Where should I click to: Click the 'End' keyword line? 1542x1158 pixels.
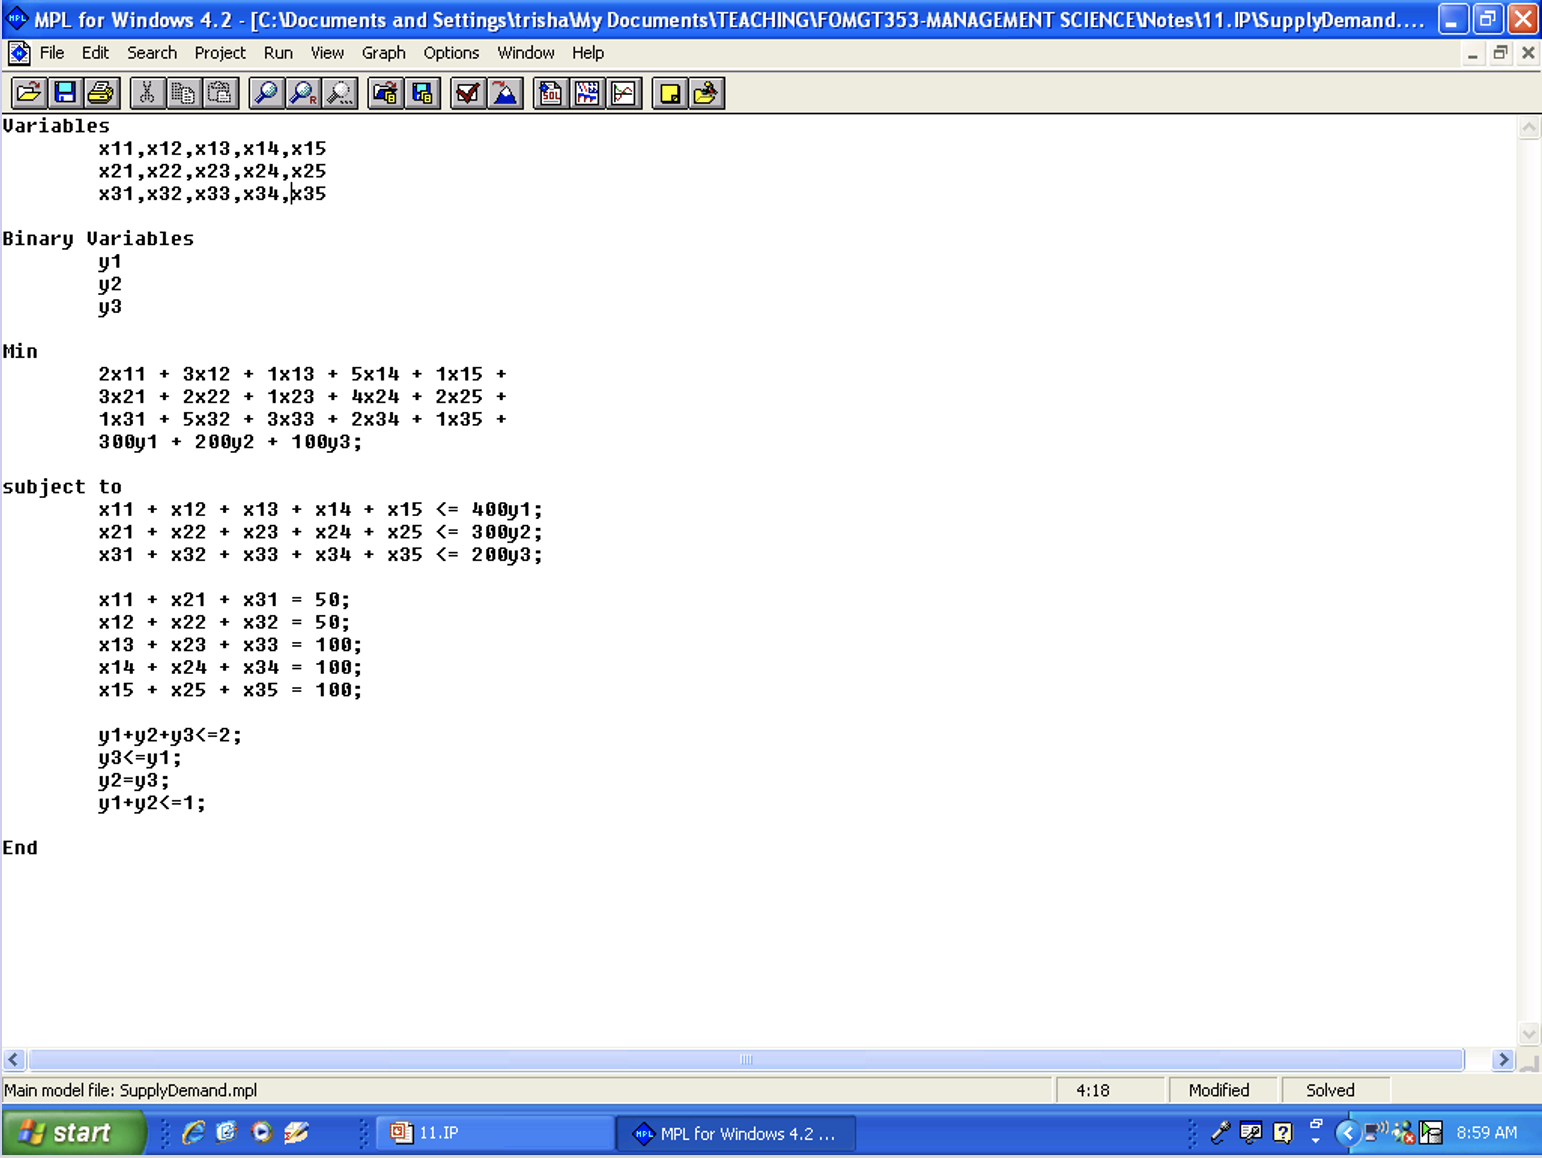20,848
